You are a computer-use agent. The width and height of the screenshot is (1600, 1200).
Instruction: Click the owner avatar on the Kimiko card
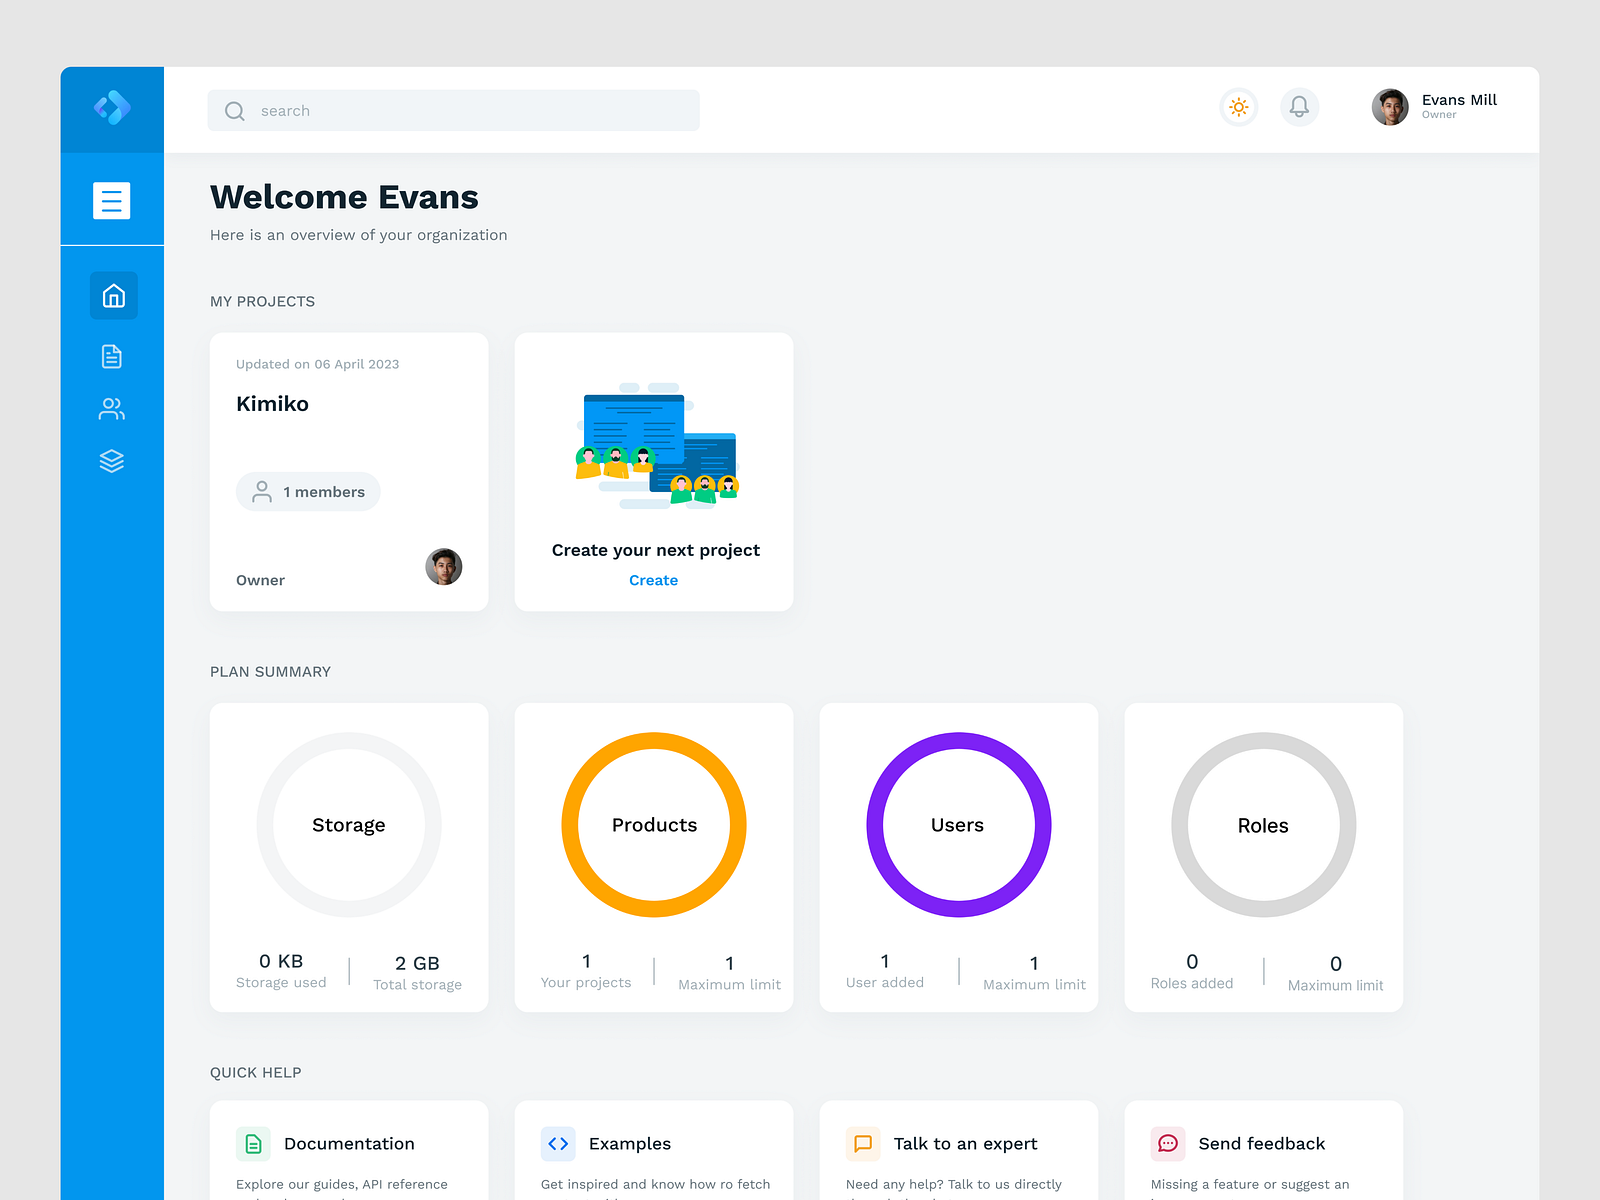[x=443, y=567]
